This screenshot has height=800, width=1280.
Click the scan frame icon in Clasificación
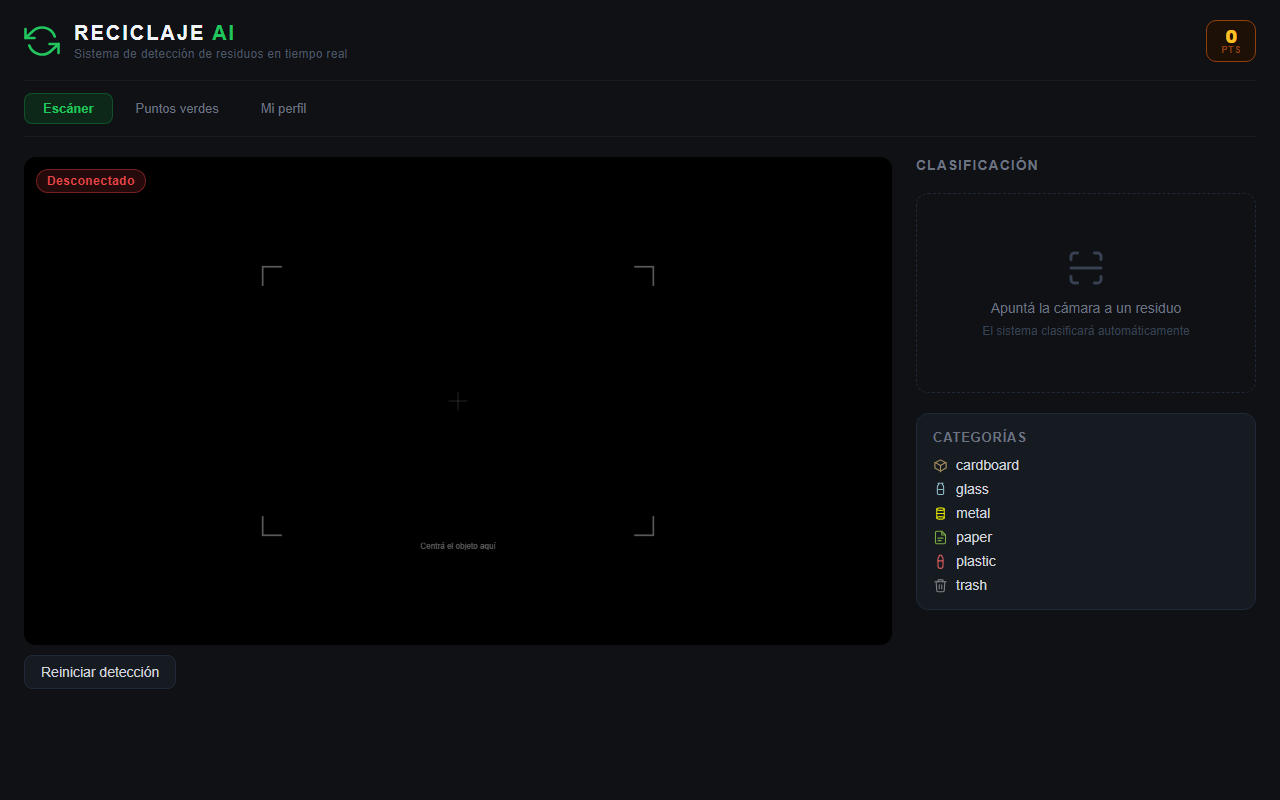tap(1086, 268)
